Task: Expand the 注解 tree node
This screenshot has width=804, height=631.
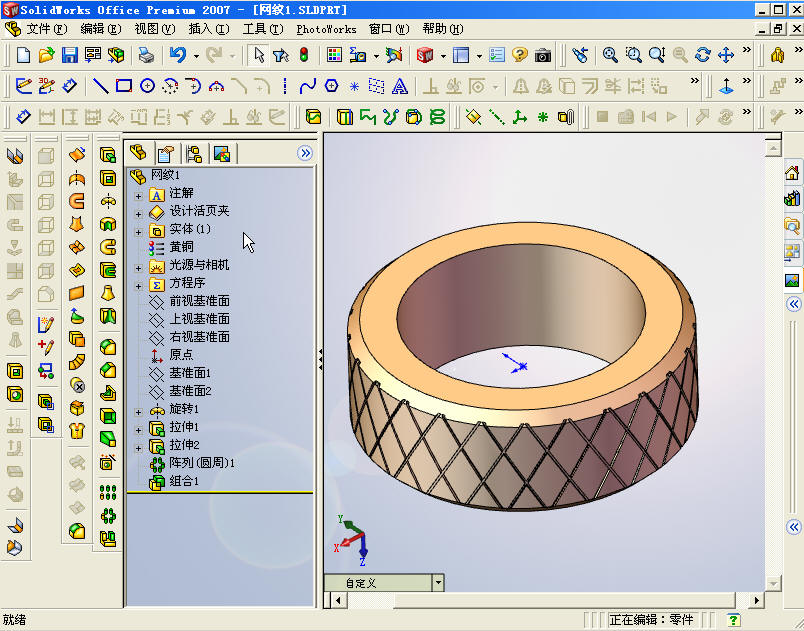Action: [x=138, y=196]
